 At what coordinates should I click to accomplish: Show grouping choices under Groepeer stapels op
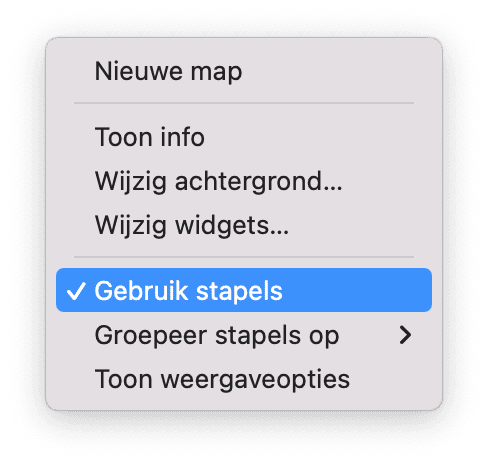244,335
